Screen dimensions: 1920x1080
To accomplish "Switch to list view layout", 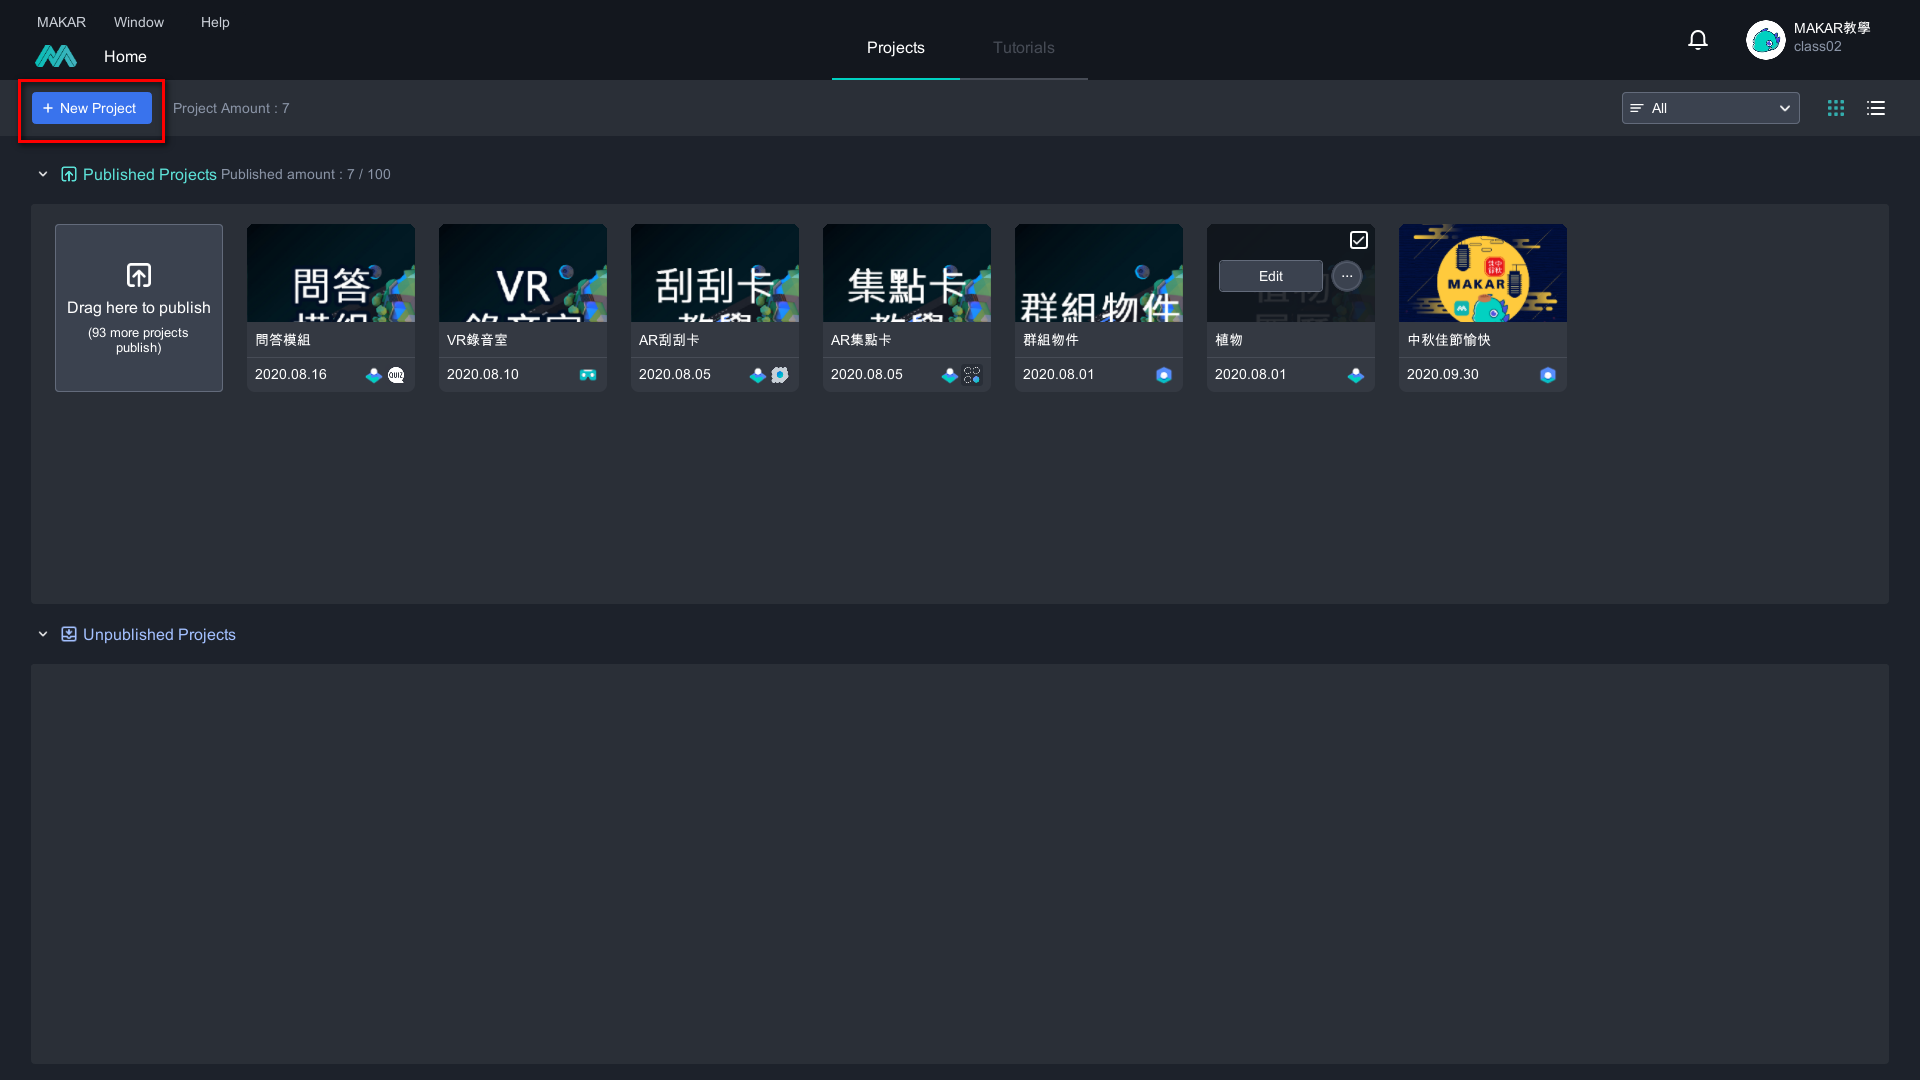I will (x=1875, y=108).
